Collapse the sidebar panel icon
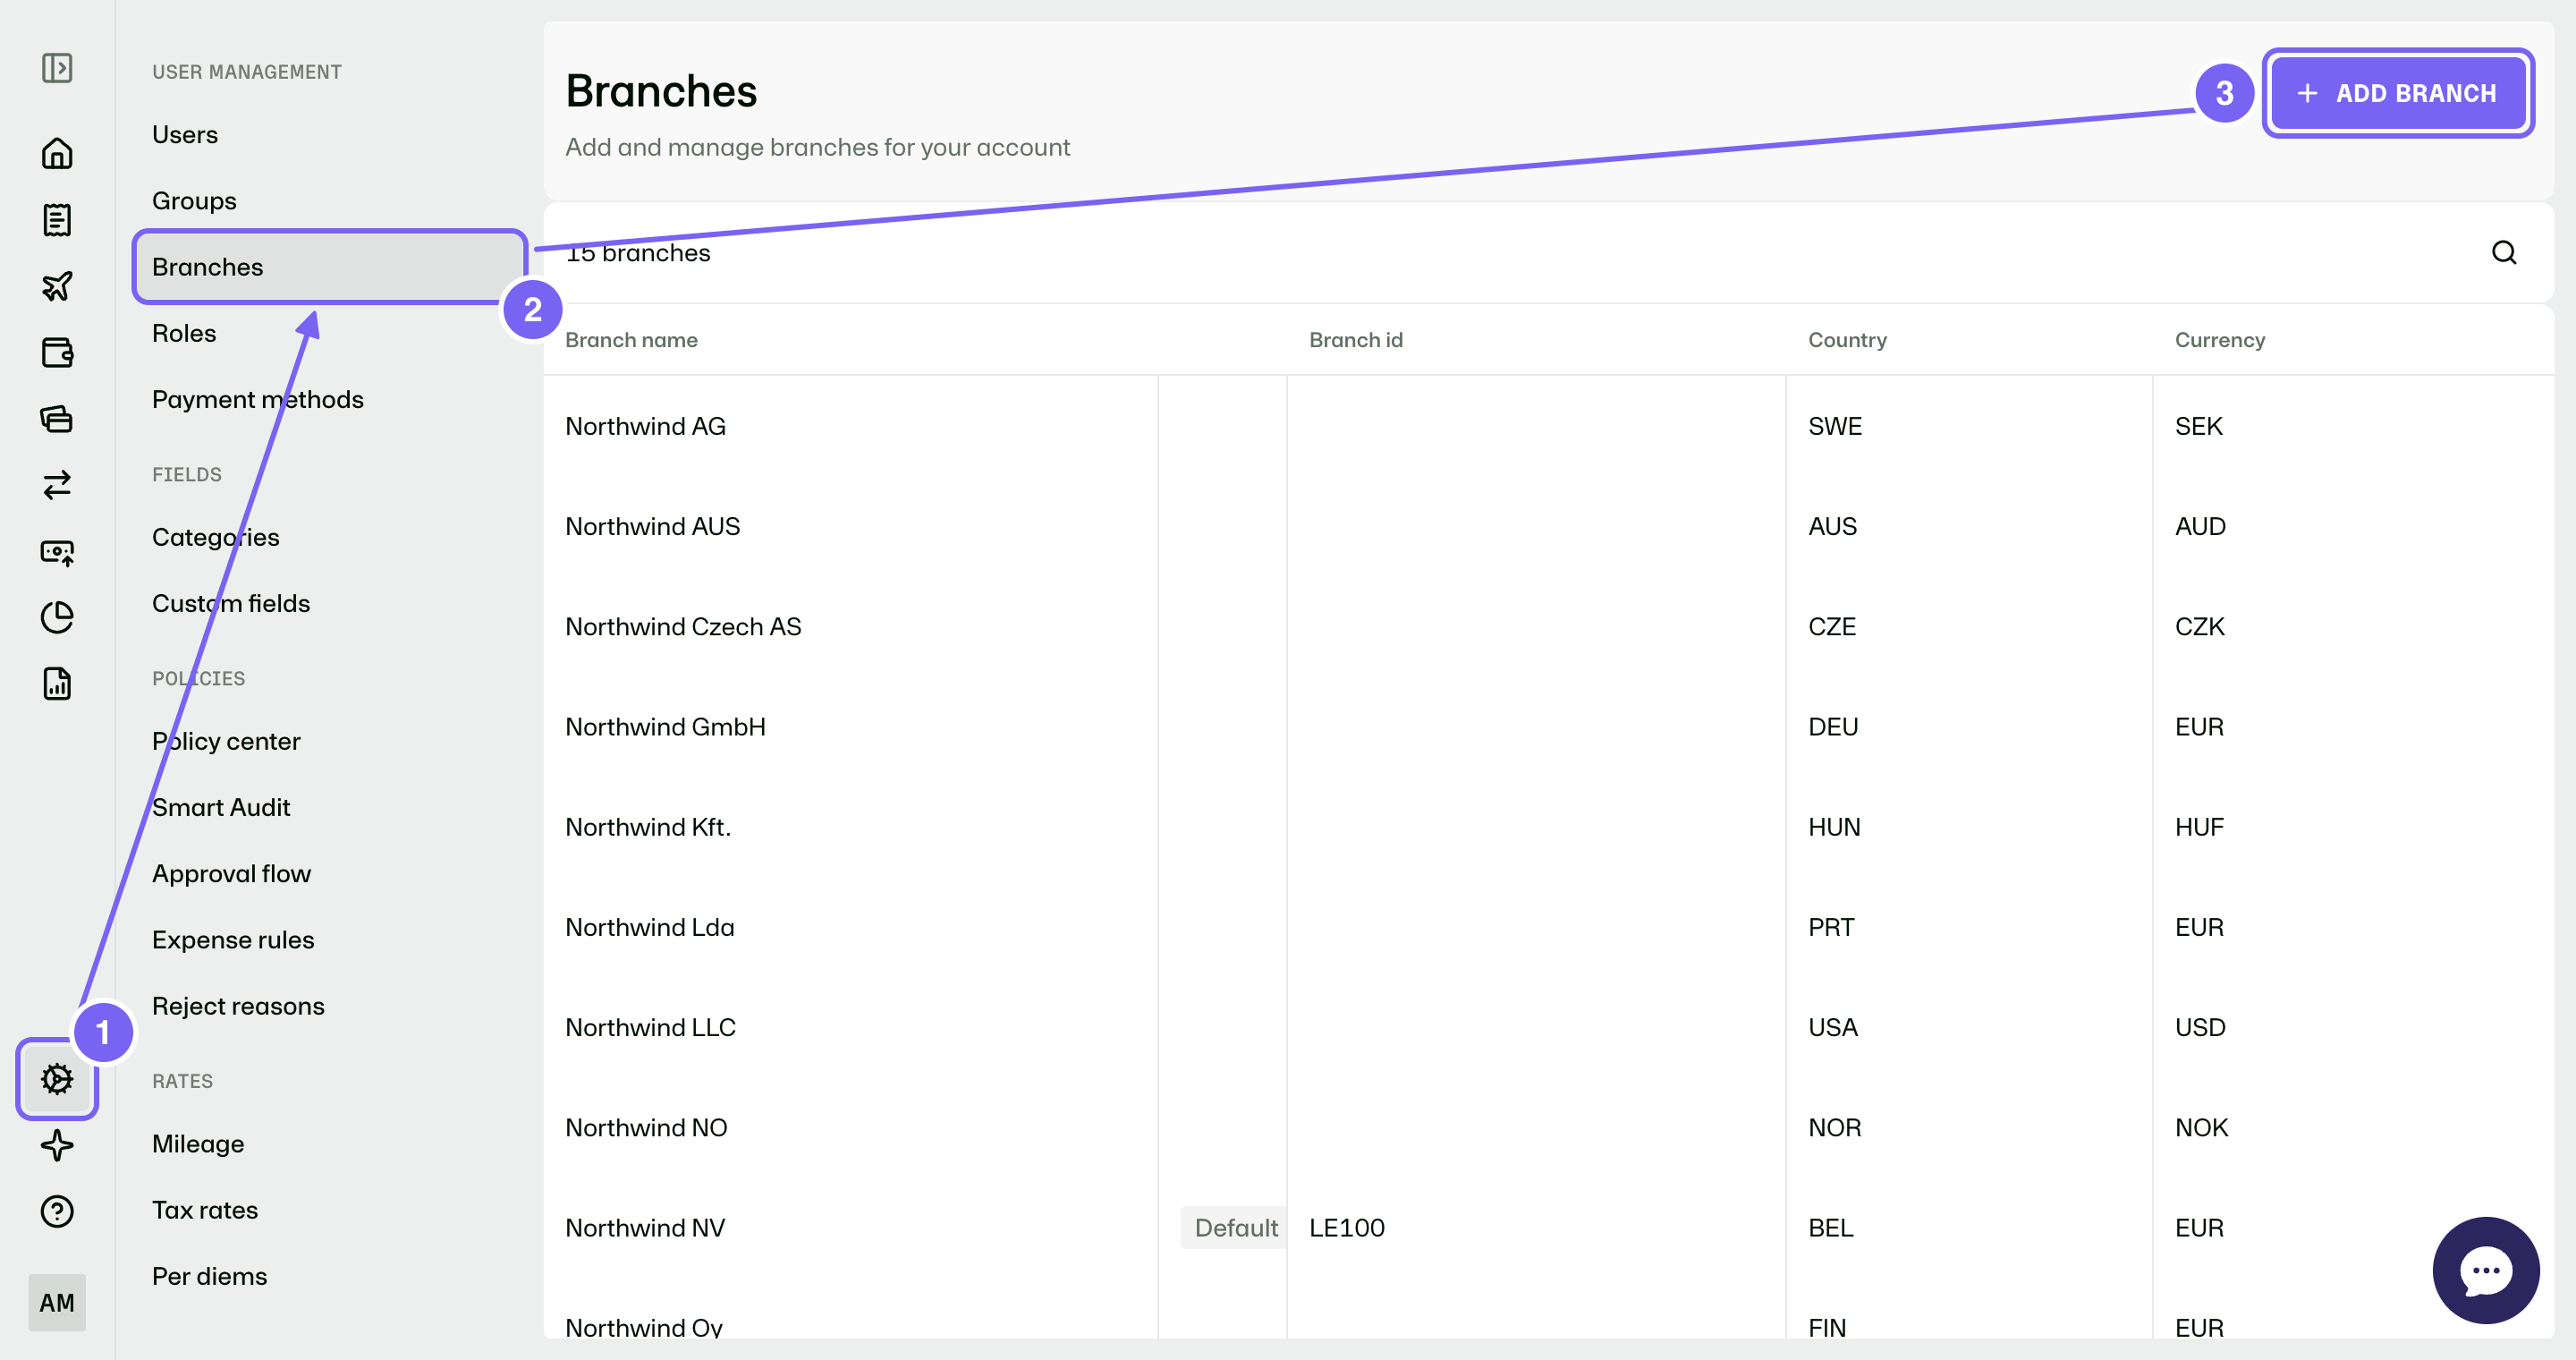Image resolution: width=2576 pixels, height=1360 pixels. click(x=57, y=68)
